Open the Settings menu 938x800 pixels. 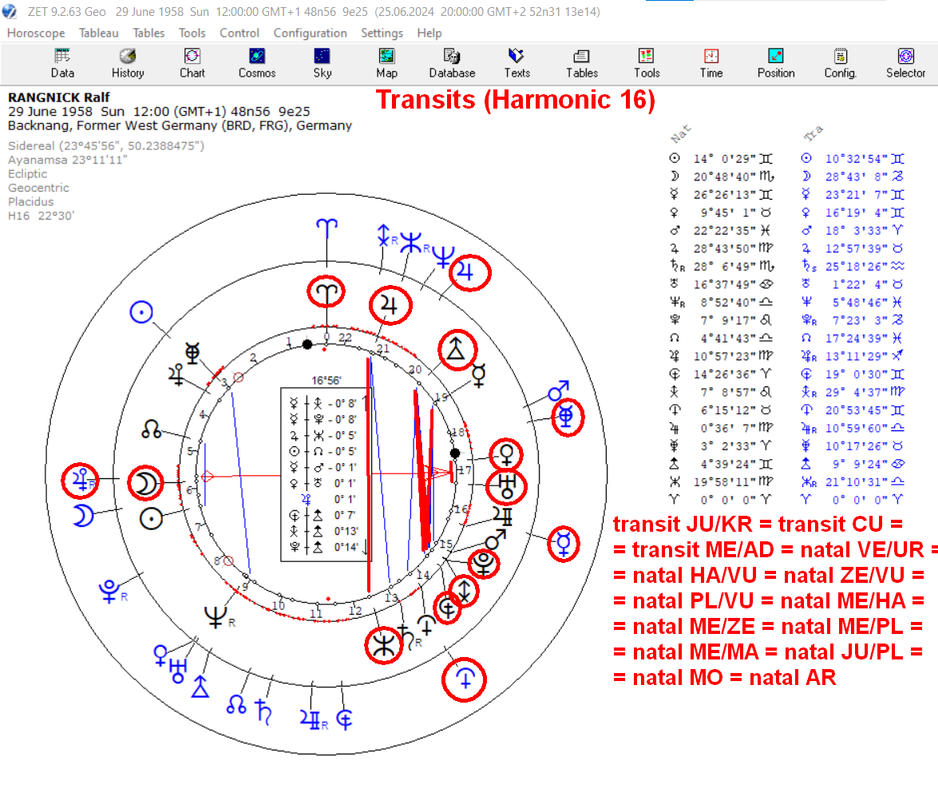point(382,33)
